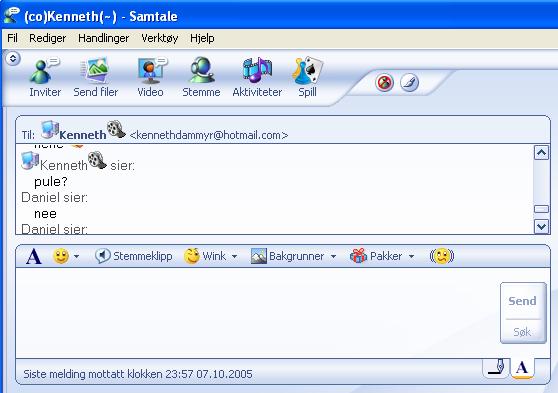Screen dimensions: 558x393
Task: Open the Fil menu
Action: click(x=12, y=38)
